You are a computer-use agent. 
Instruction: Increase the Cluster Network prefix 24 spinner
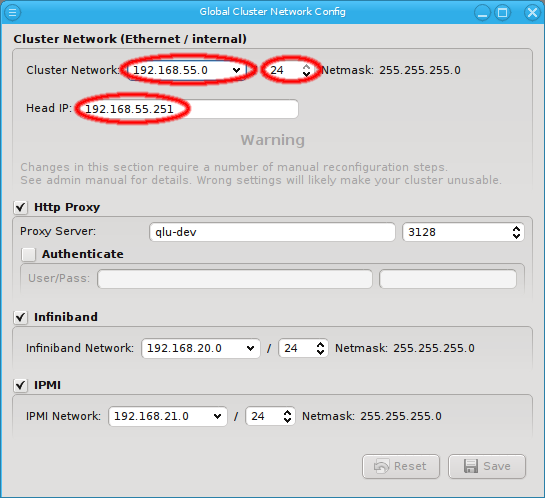(x=306, y=67)
